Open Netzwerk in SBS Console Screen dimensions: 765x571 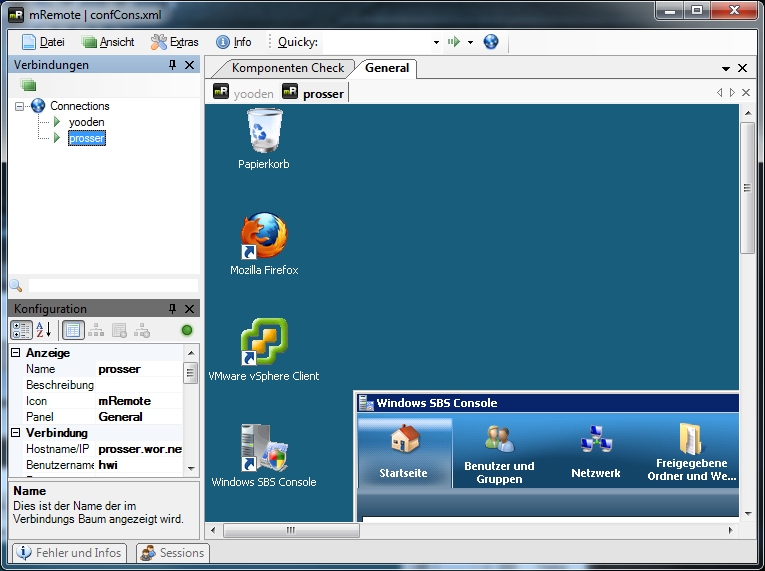click(x=596, y=452)
